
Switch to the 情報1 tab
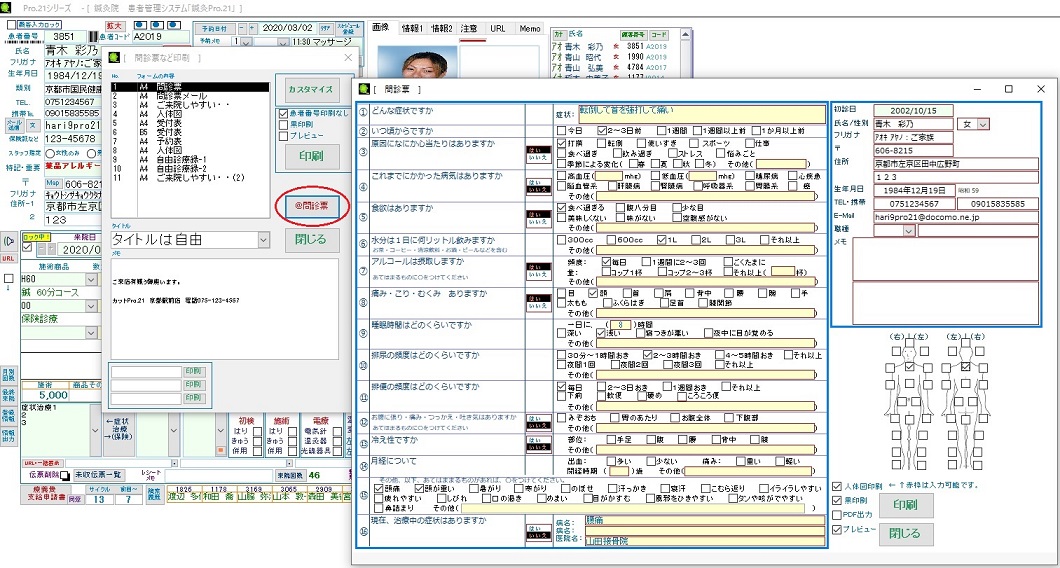[412, 28]
